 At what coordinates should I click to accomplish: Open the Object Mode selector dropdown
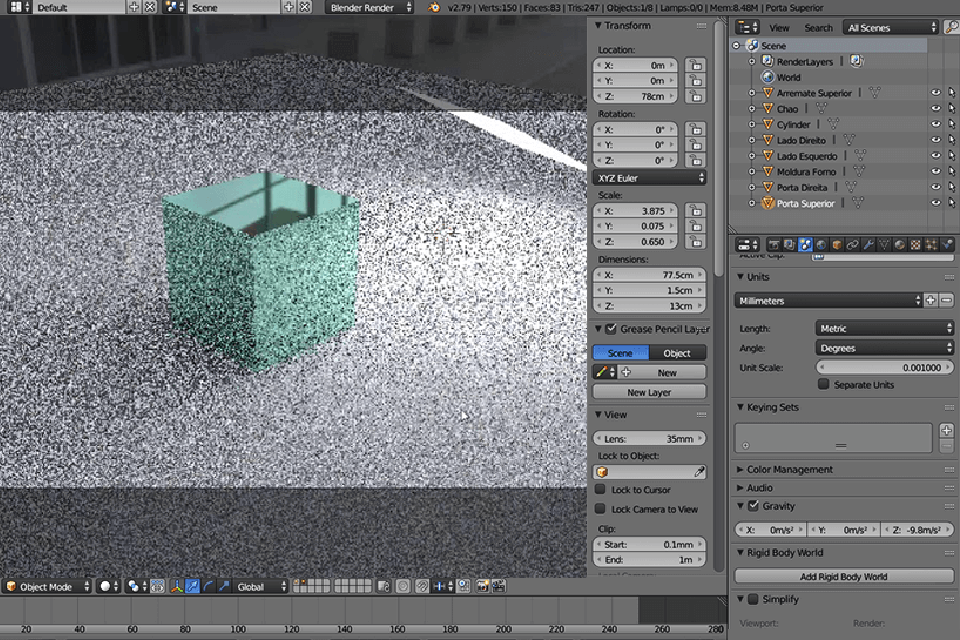(46, 587)
